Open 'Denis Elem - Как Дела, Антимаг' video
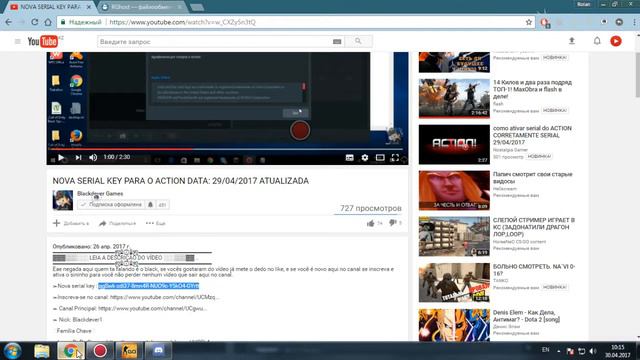 [526, 316]
